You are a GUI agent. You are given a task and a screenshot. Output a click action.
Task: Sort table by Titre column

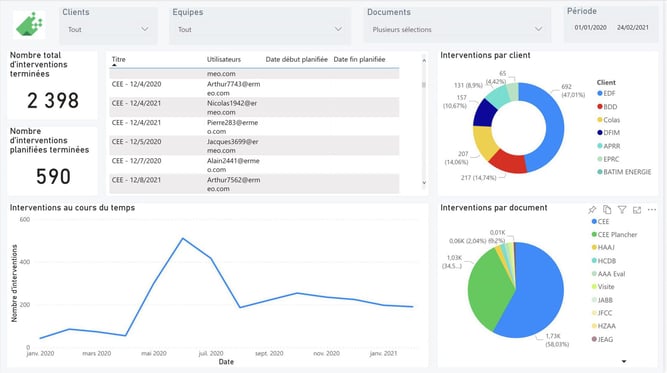(x=119, y=60)
